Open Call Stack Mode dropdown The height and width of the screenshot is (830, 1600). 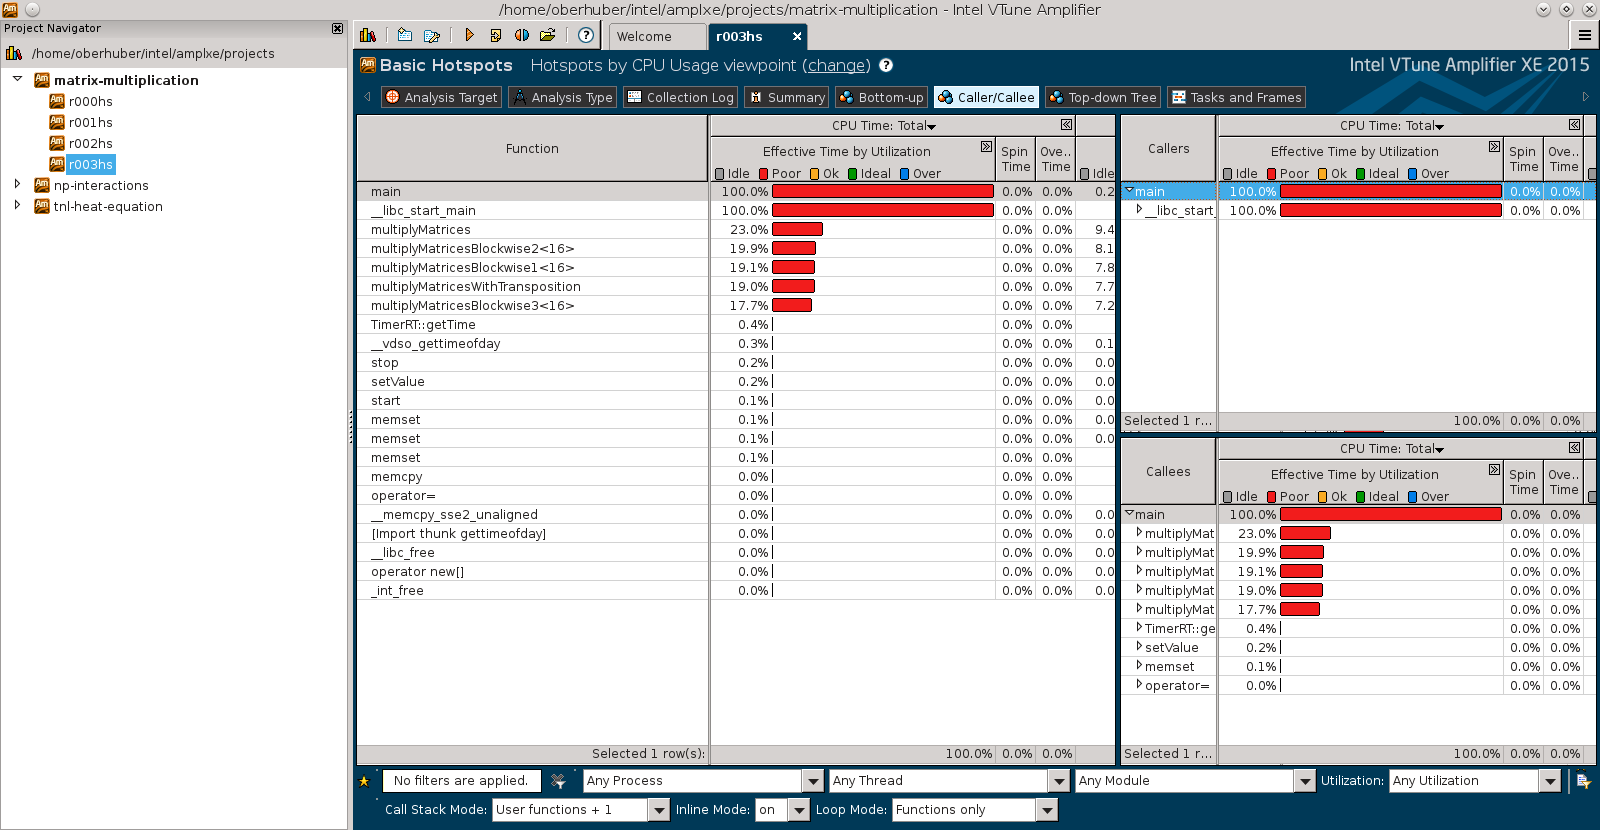tap(658, 810)
